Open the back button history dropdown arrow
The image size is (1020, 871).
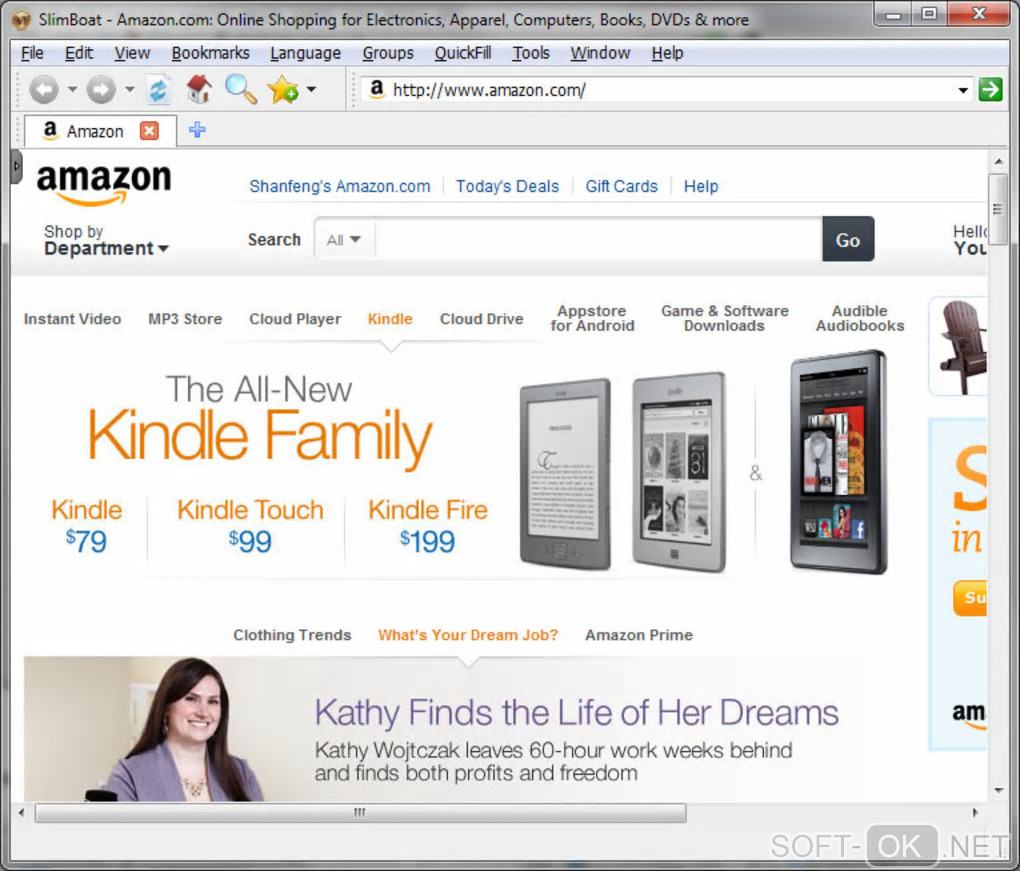point(72,89)
